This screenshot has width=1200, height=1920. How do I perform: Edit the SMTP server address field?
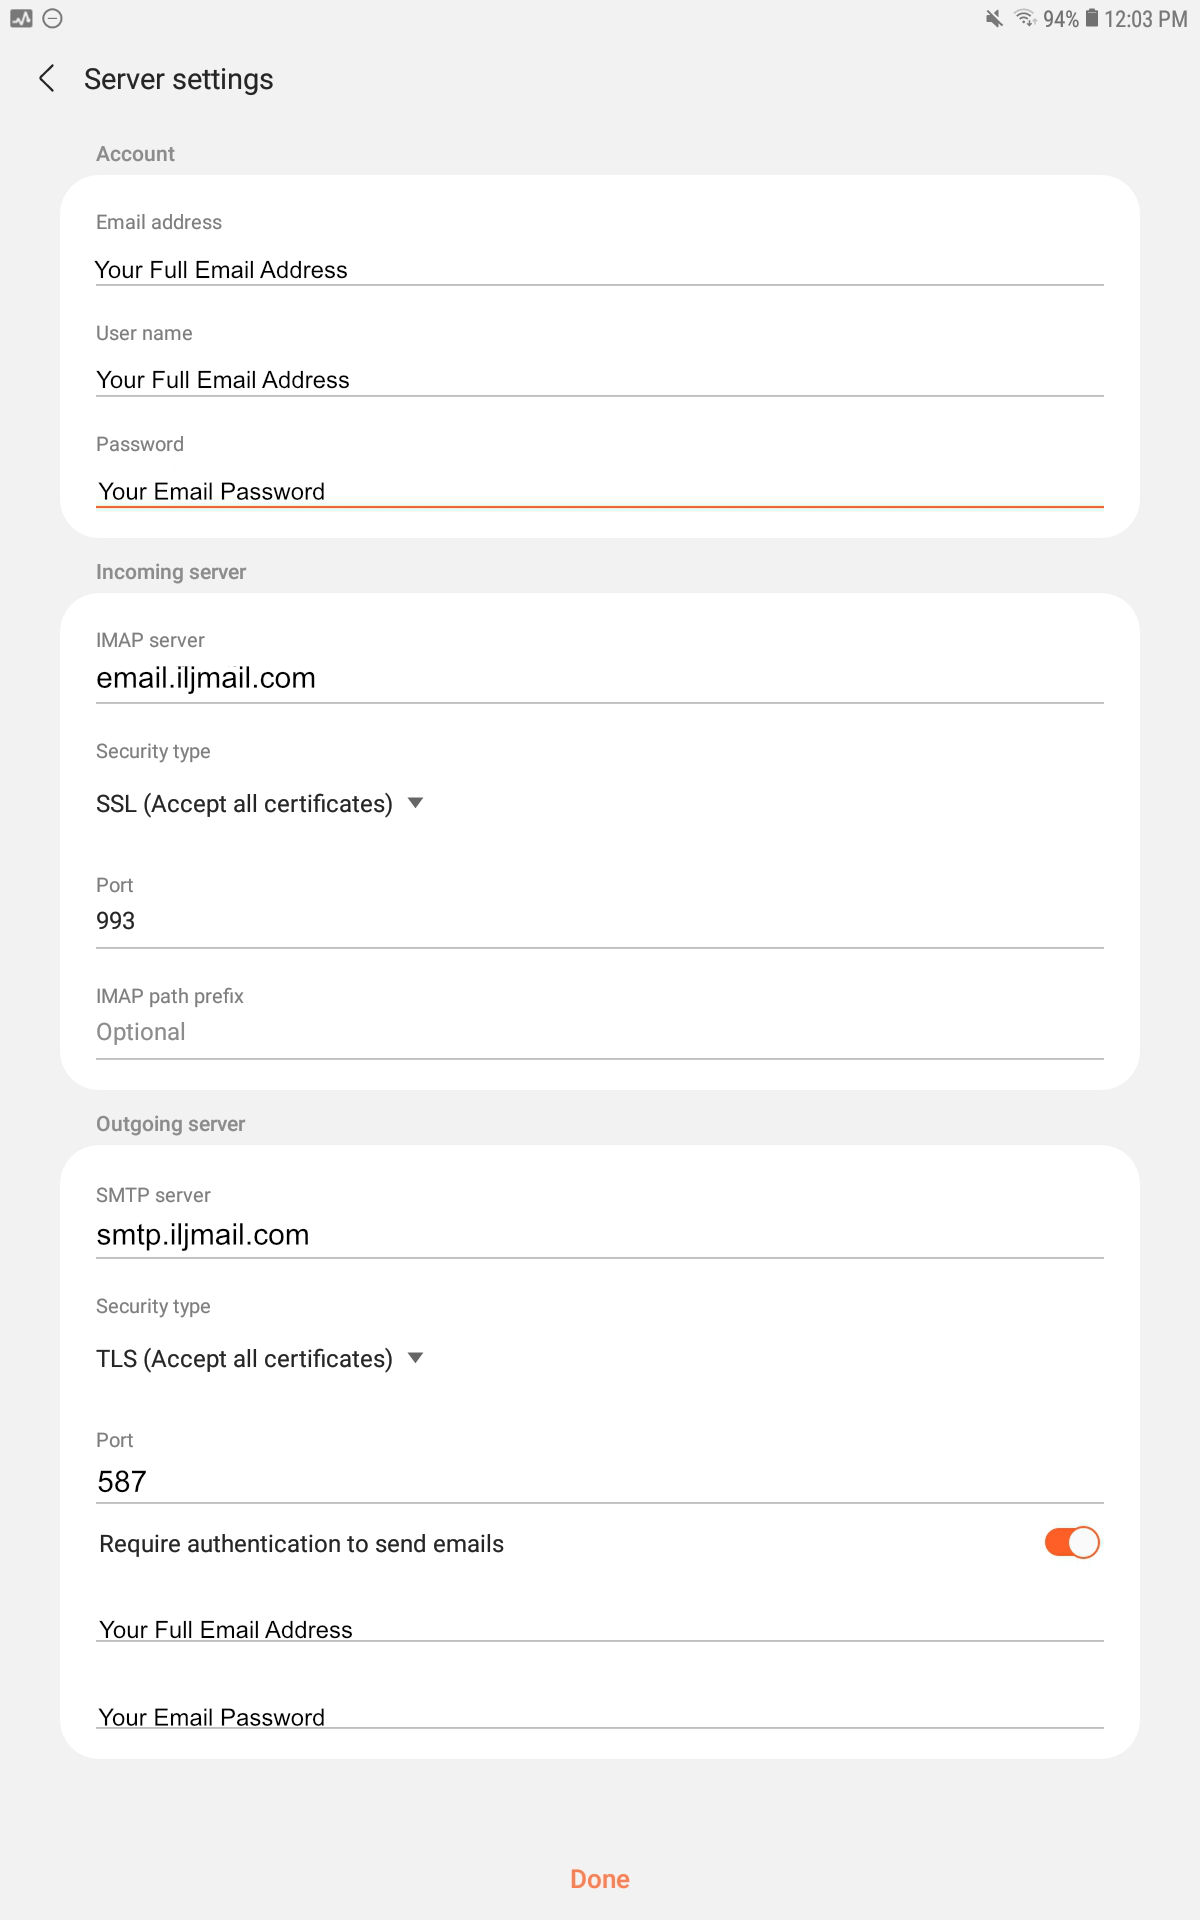600,1235
